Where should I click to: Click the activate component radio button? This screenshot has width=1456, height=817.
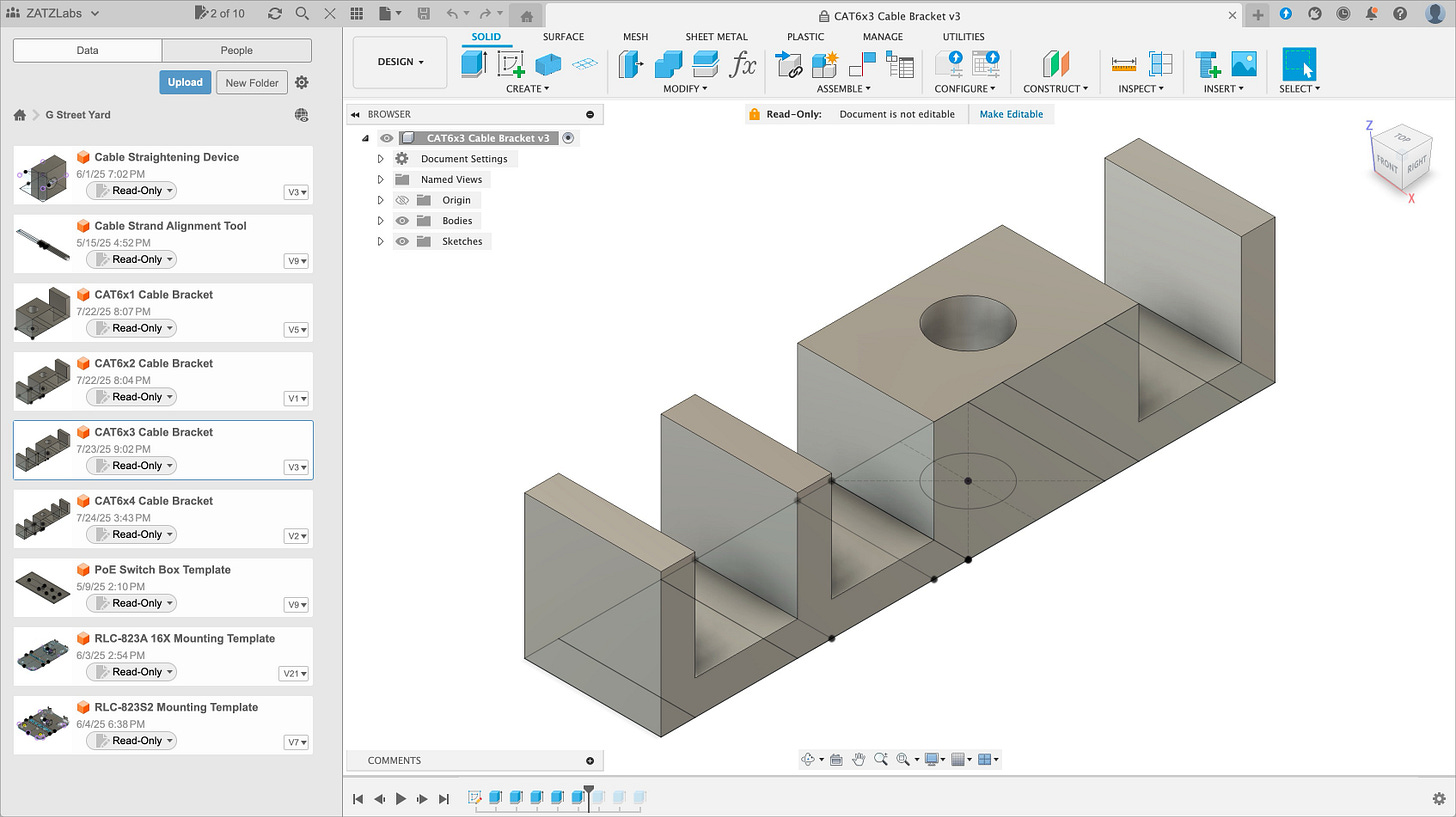coord(568,138)
